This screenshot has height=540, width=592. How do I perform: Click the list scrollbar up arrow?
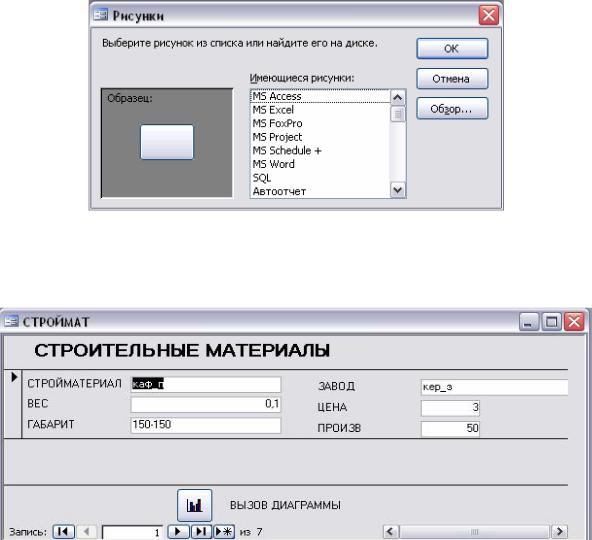[398, 98]
